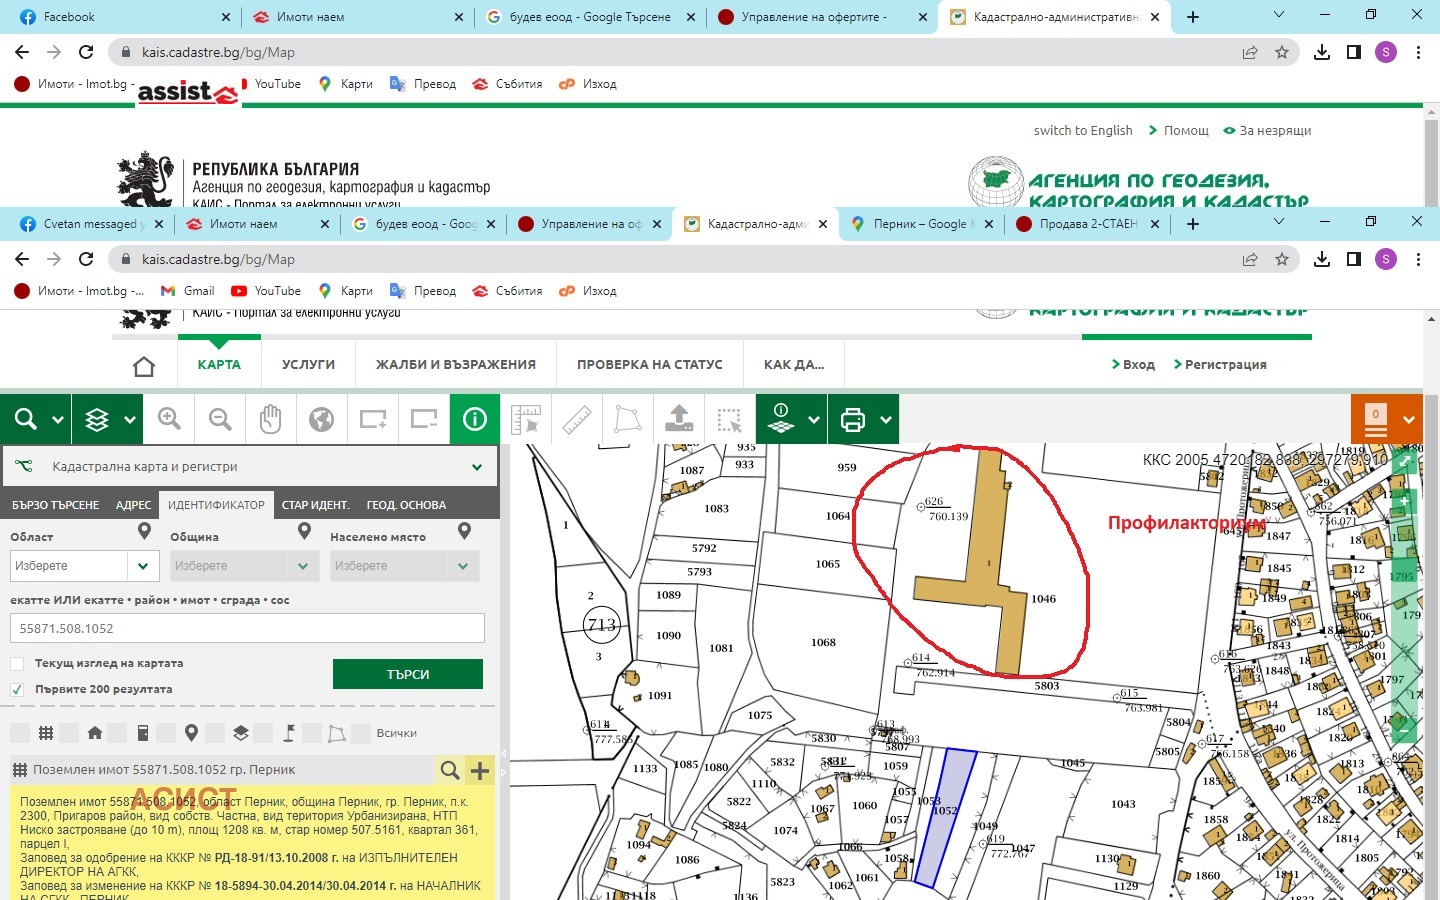This screenshot has width=1440, height=900.
Task: Check 'Текущ изглед на картата' checkbox
Action: (17, 664)
